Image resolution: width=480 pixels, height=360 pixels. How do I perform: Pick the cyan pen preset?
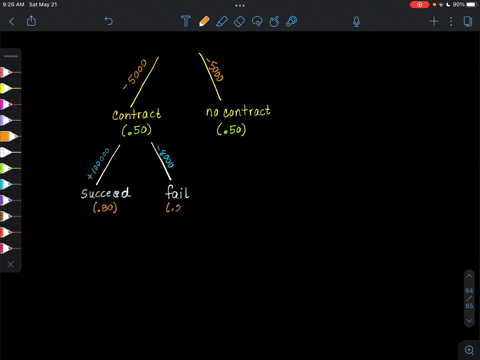click(10, 184)
